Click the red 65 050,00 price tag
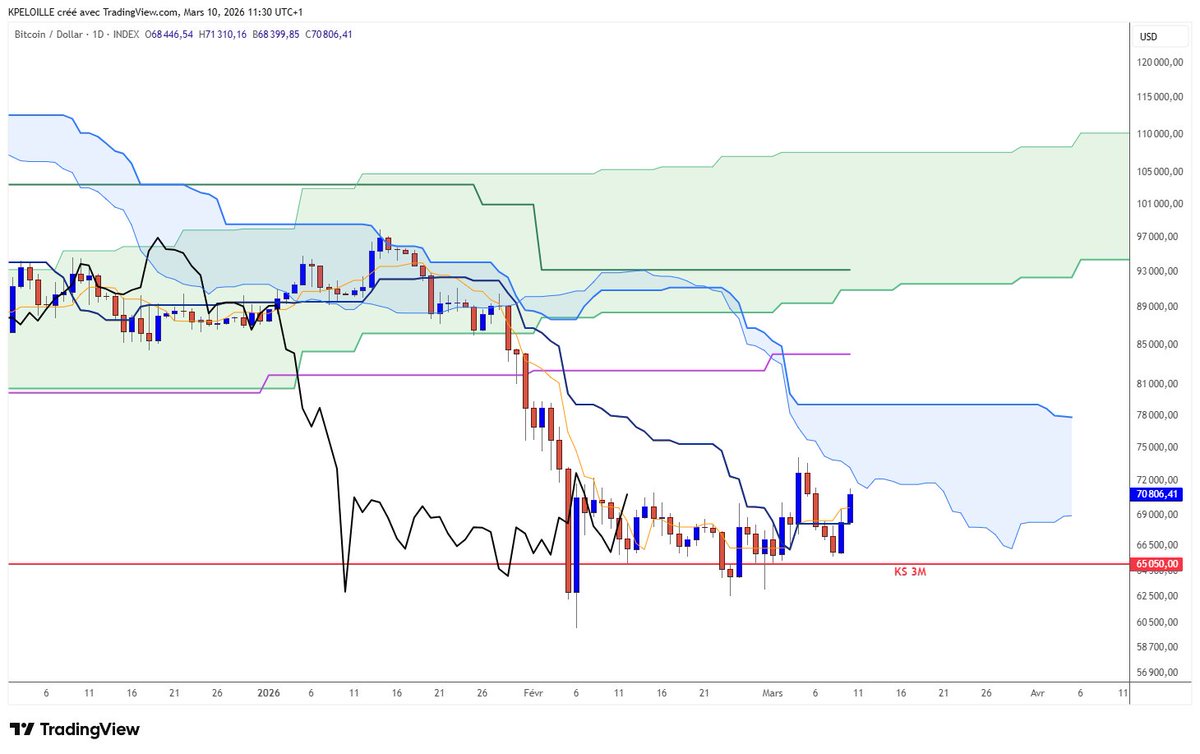 click(x=1155, y=564)
